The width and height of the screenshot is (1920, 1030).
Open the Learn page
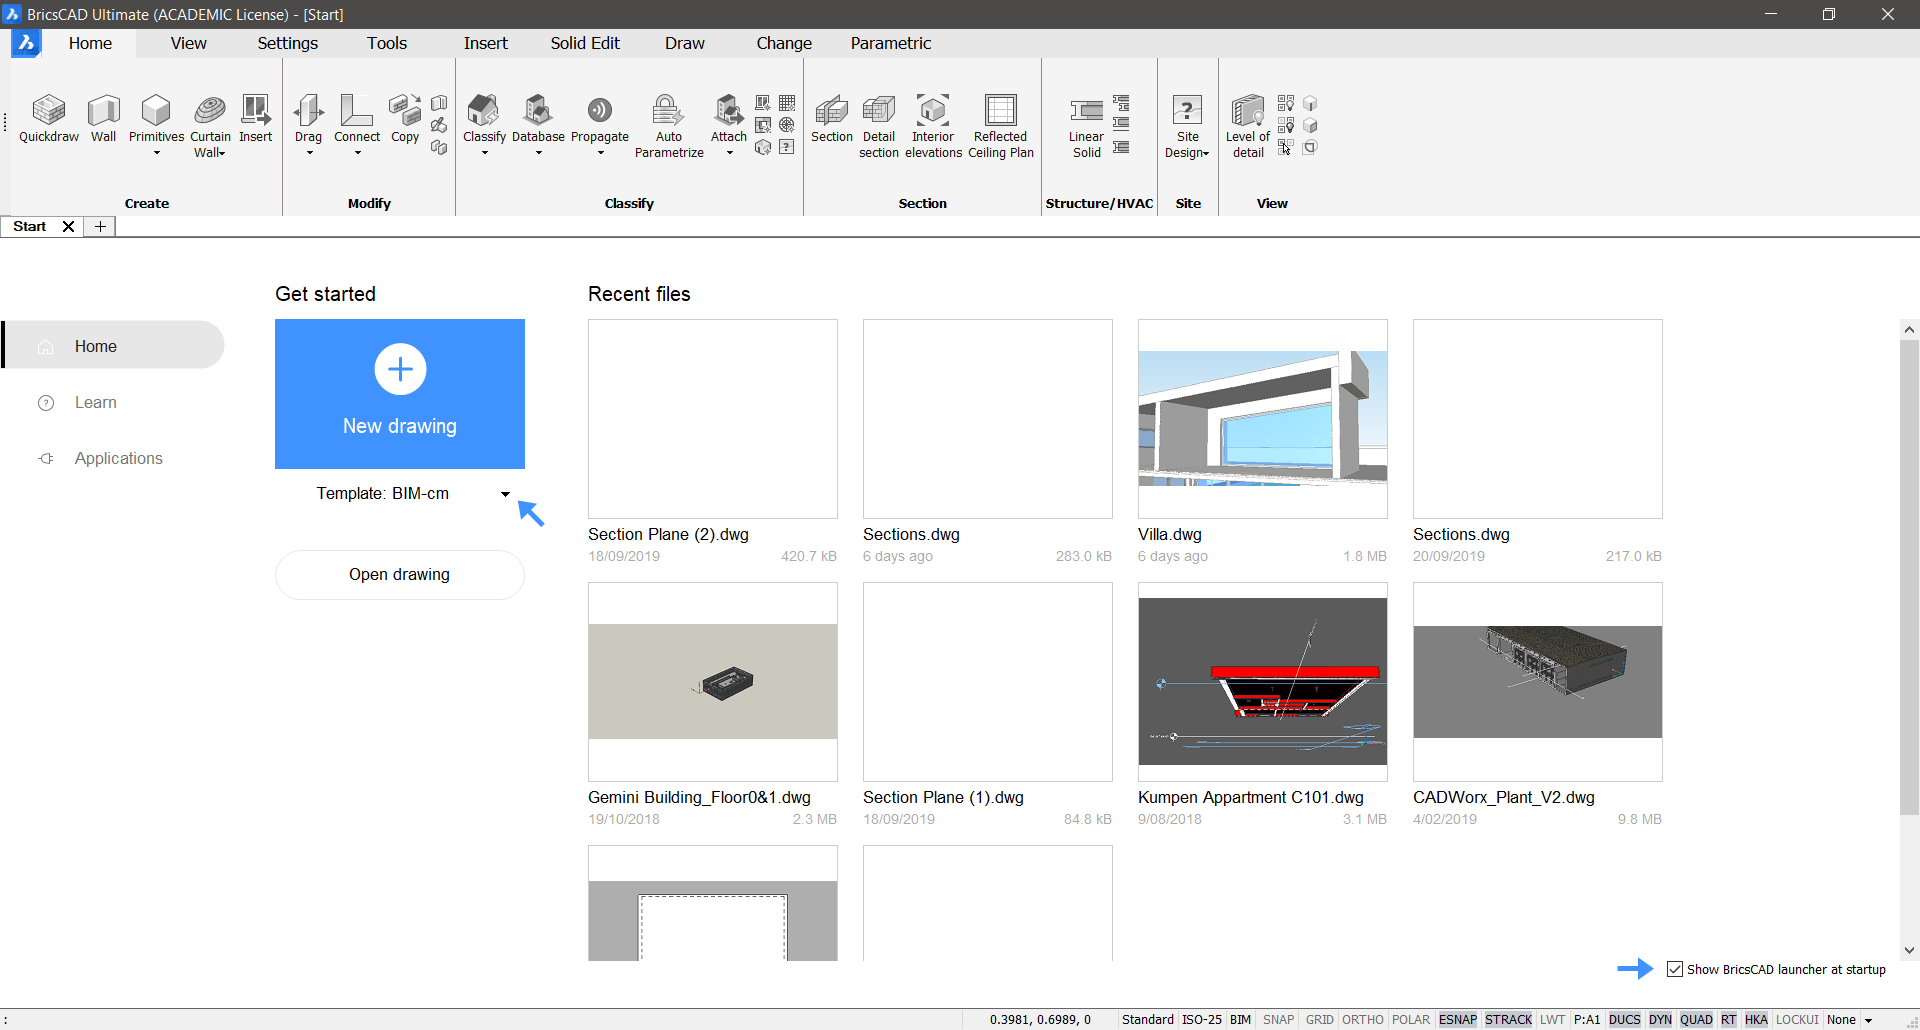[x=96, y=402]
